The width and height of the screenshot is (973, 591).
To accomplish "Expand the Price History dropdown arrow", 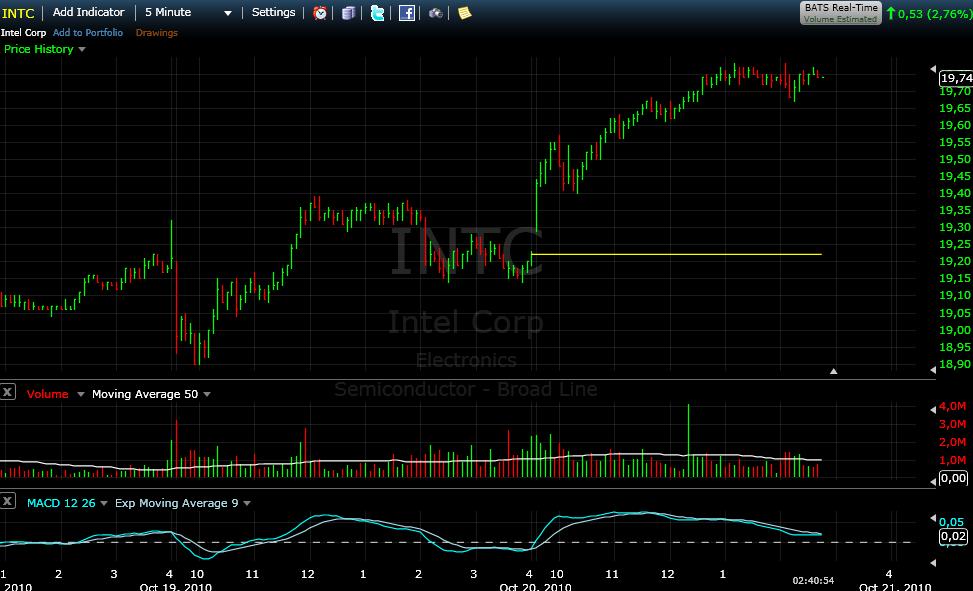I will click(x=82, y=49).
